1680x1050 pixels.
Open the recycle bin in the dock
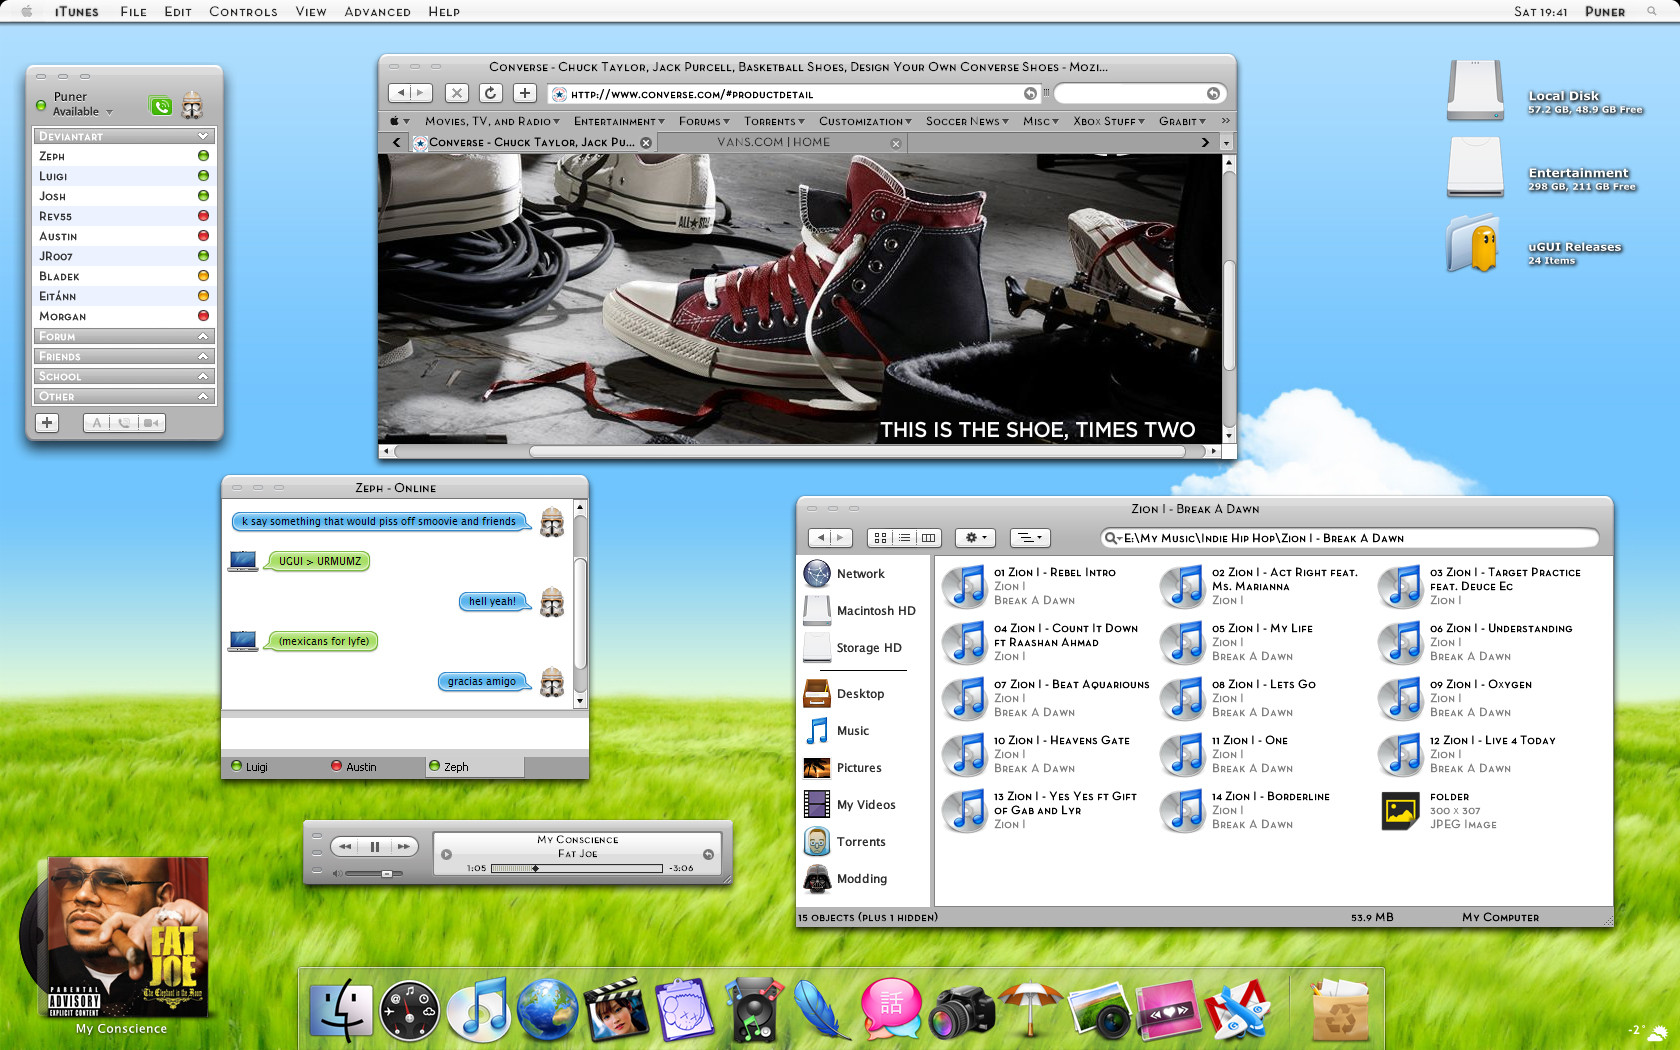1339,1010
